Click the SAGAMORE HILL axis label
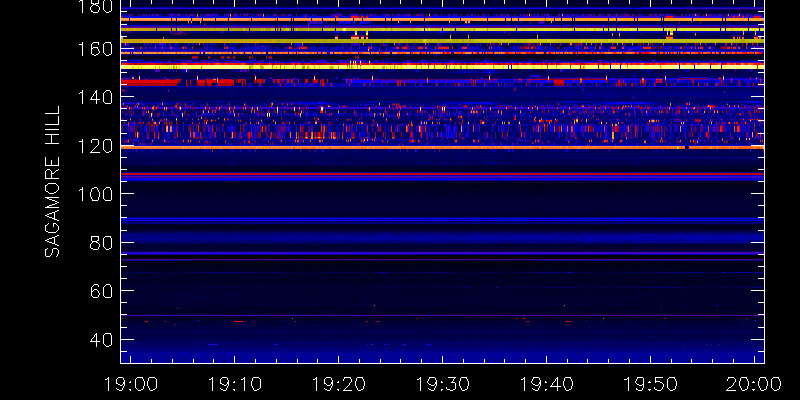The height and width of the screenshot is (400, 800). point(52,181)
